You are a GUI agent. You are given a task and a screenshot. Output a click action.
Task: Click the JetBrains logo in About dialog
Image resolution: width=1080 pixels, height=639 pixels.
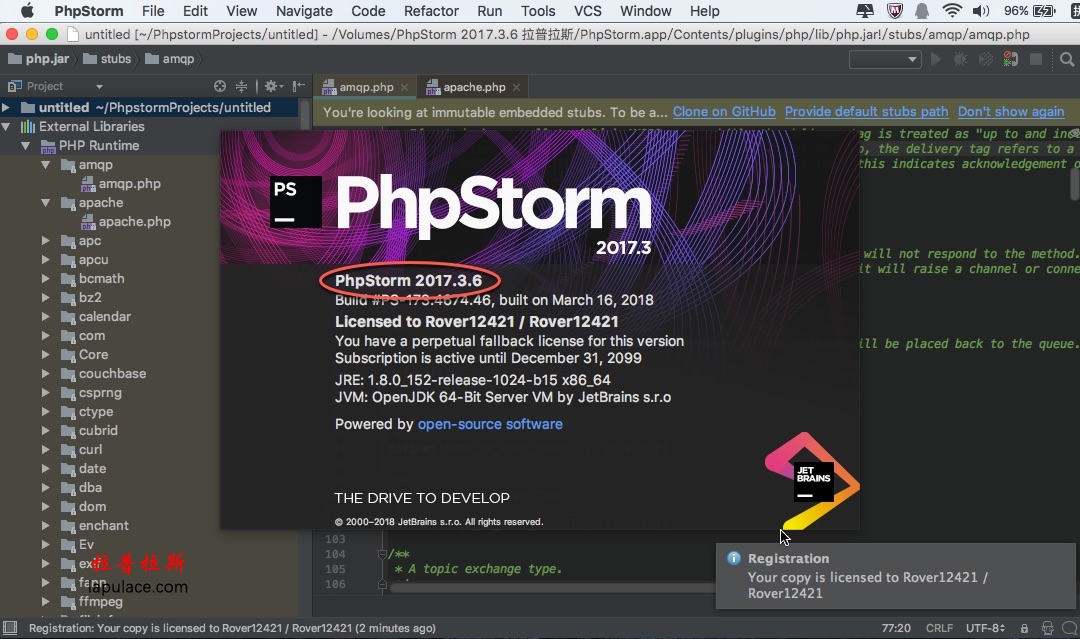[x=813, y=481]
